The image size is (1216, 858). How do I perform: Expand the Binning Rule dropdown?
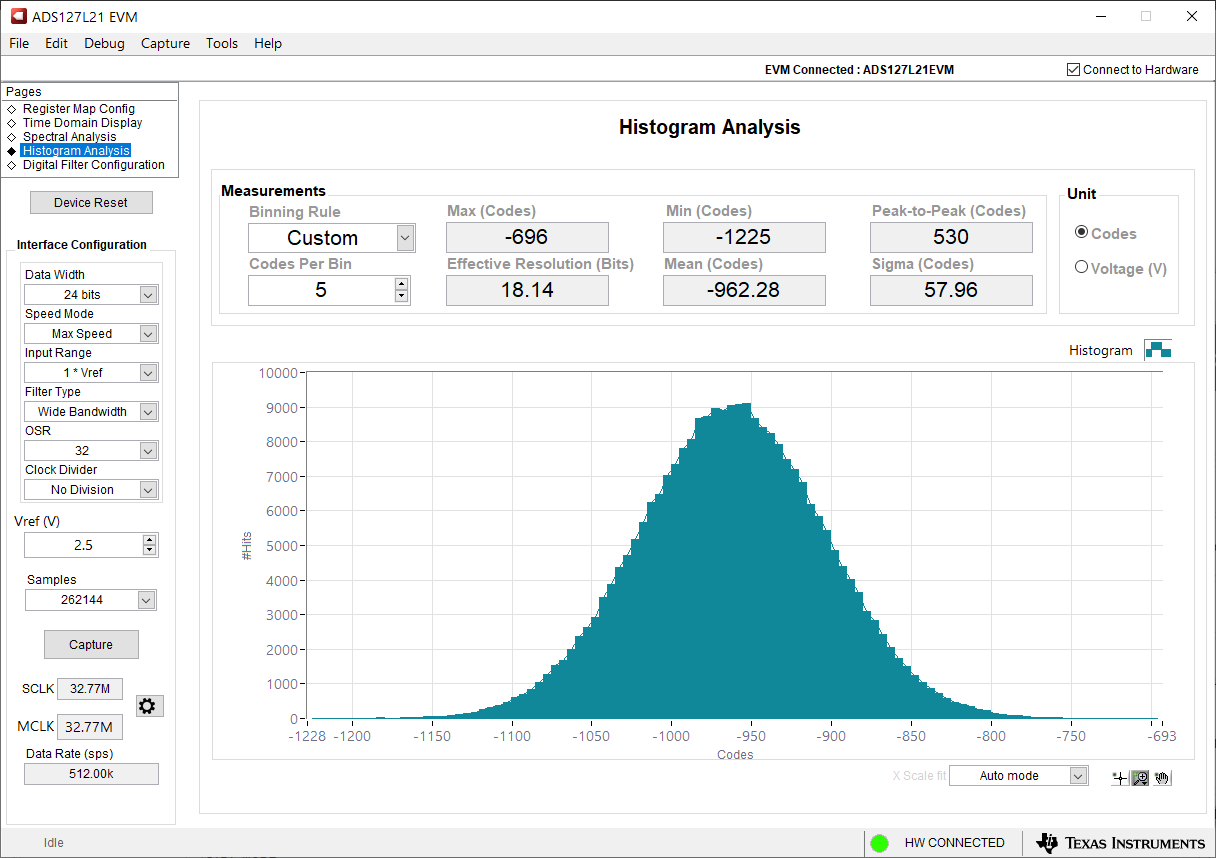pyautogui.click(x=405, y=238)
